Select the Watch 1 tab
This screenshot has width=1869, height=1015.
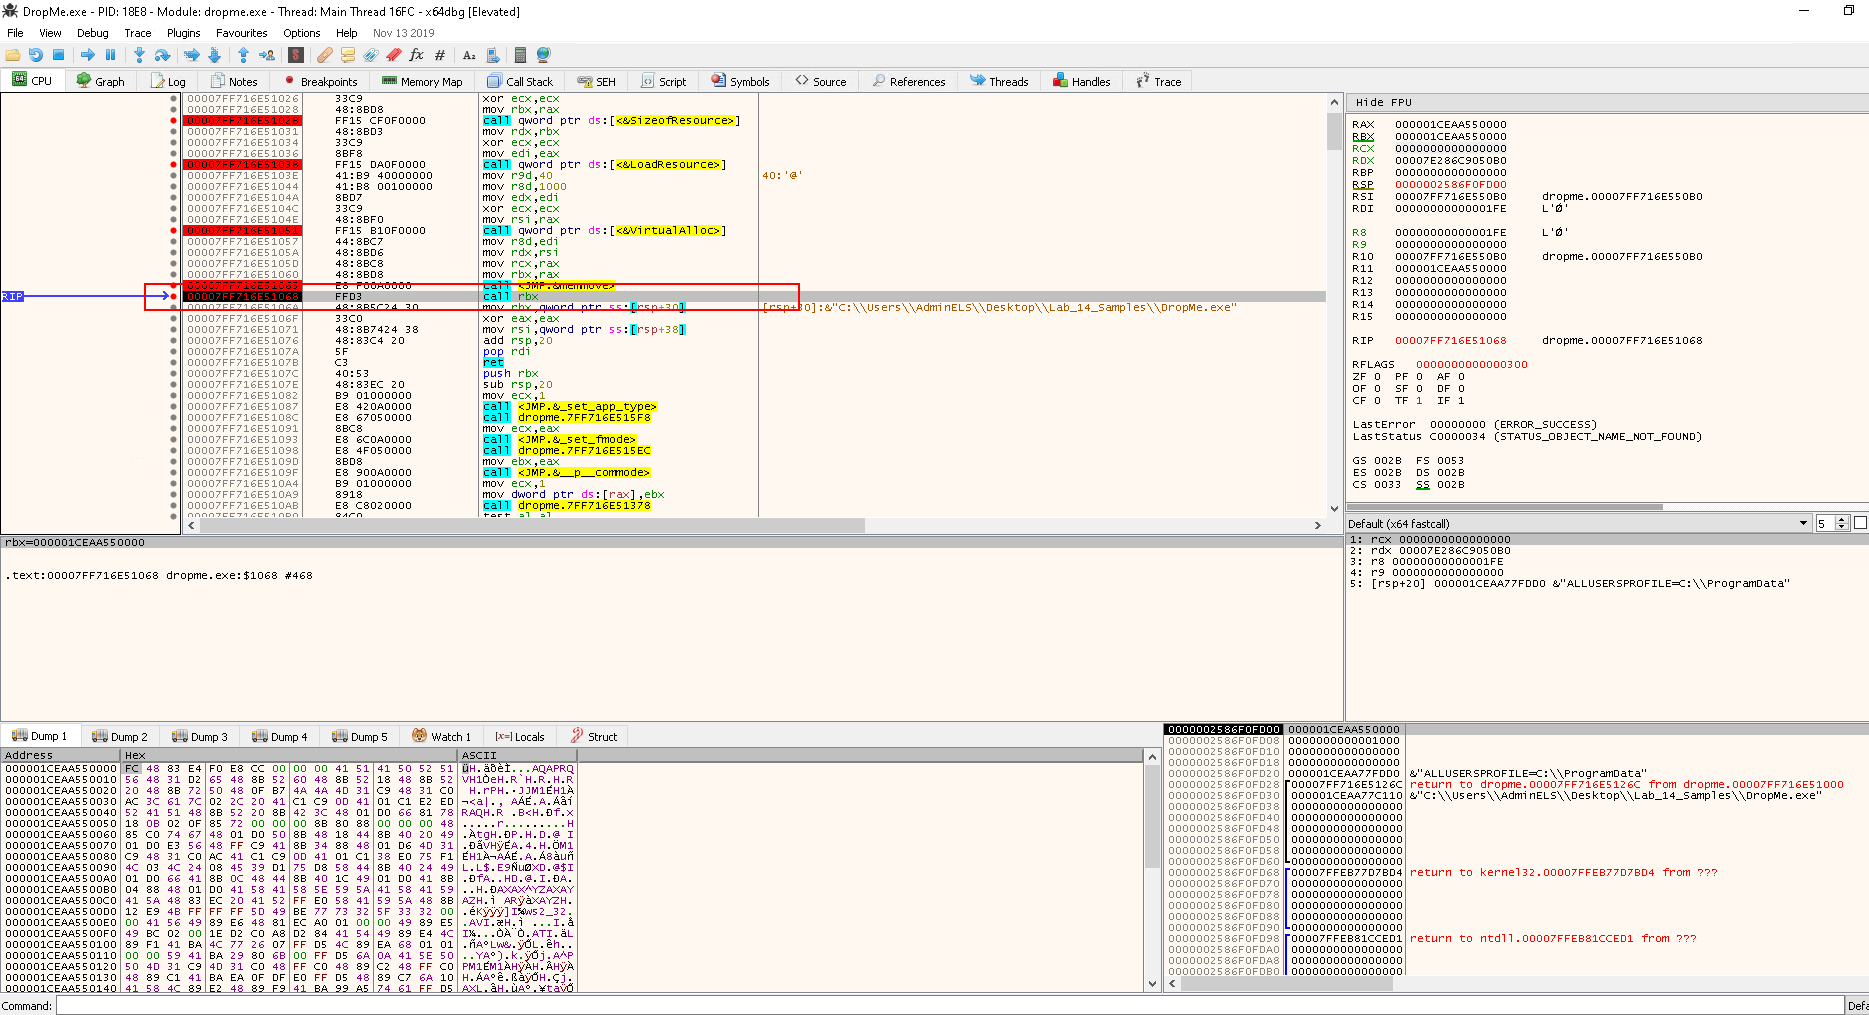[441, 736]
